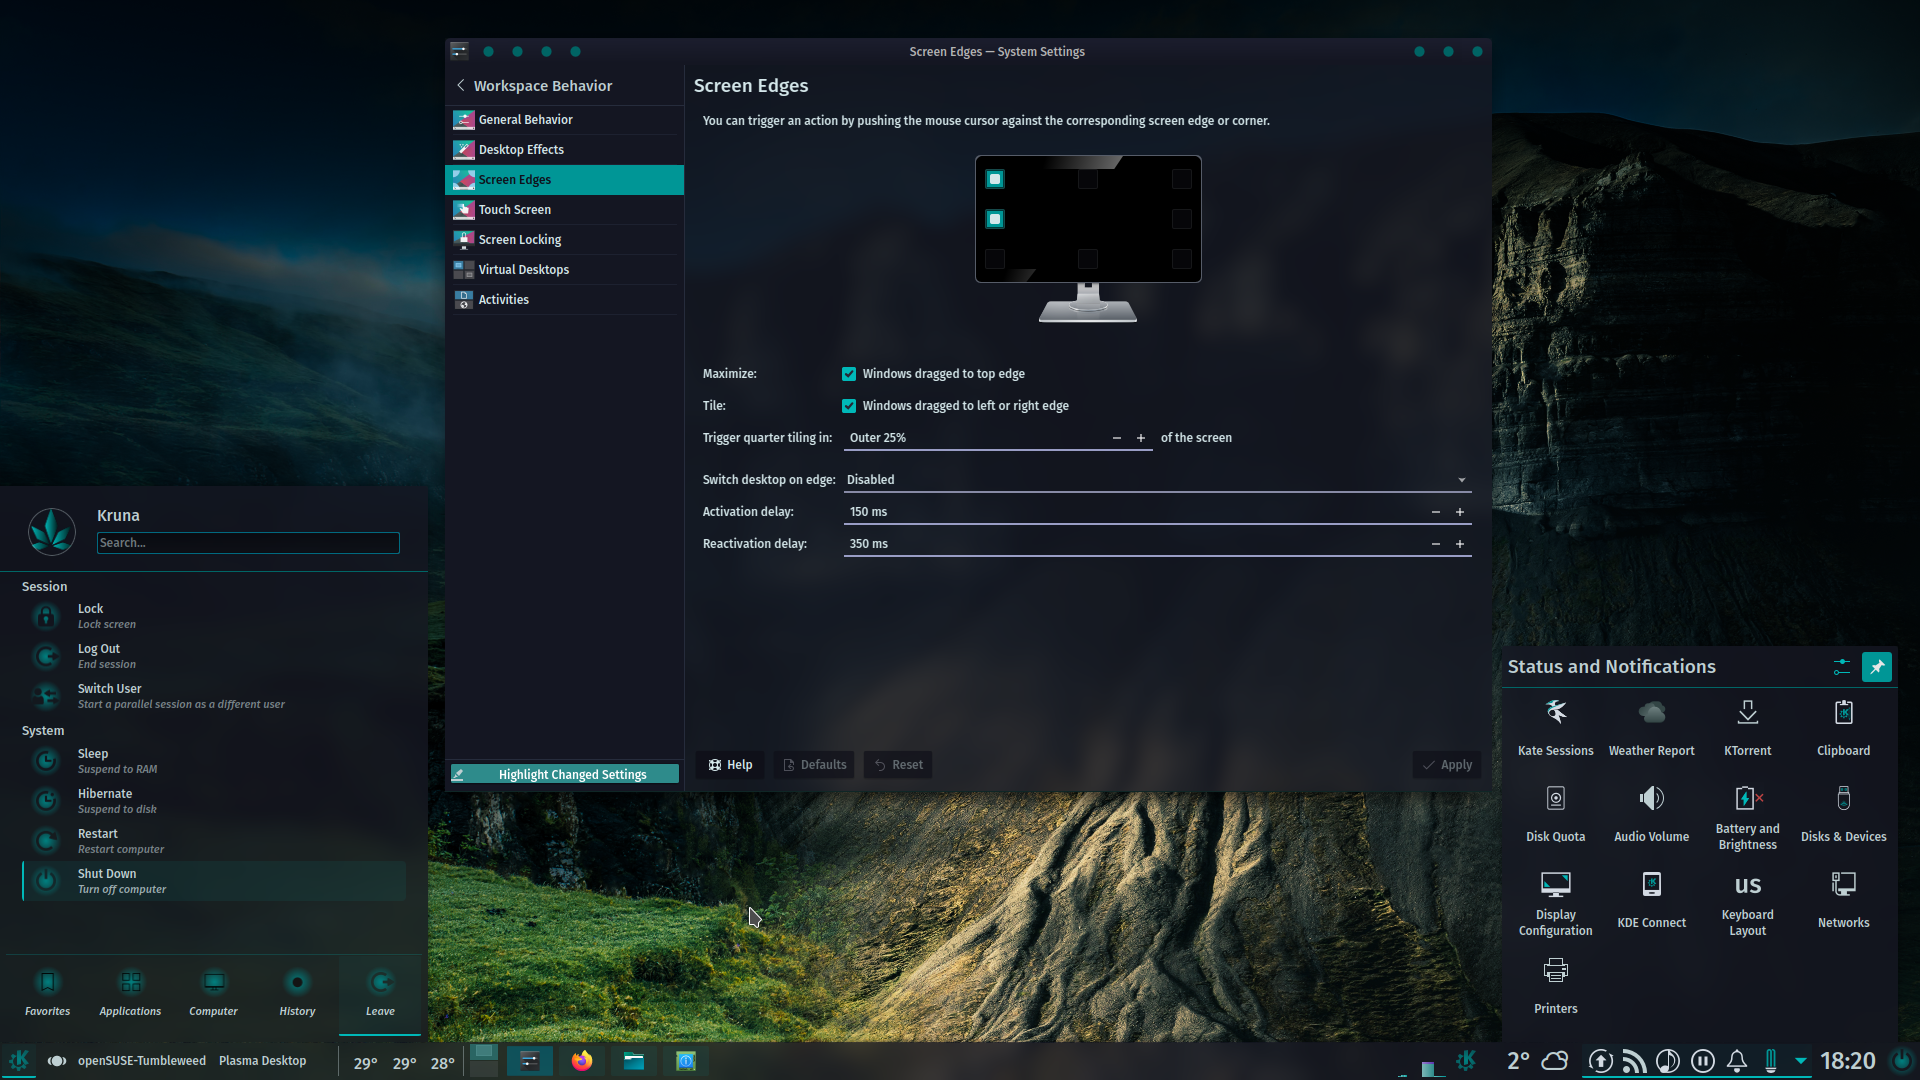The image size is (1920, 1080).
Task: Open Desktop Effects settings page
Action: point(564,150)
